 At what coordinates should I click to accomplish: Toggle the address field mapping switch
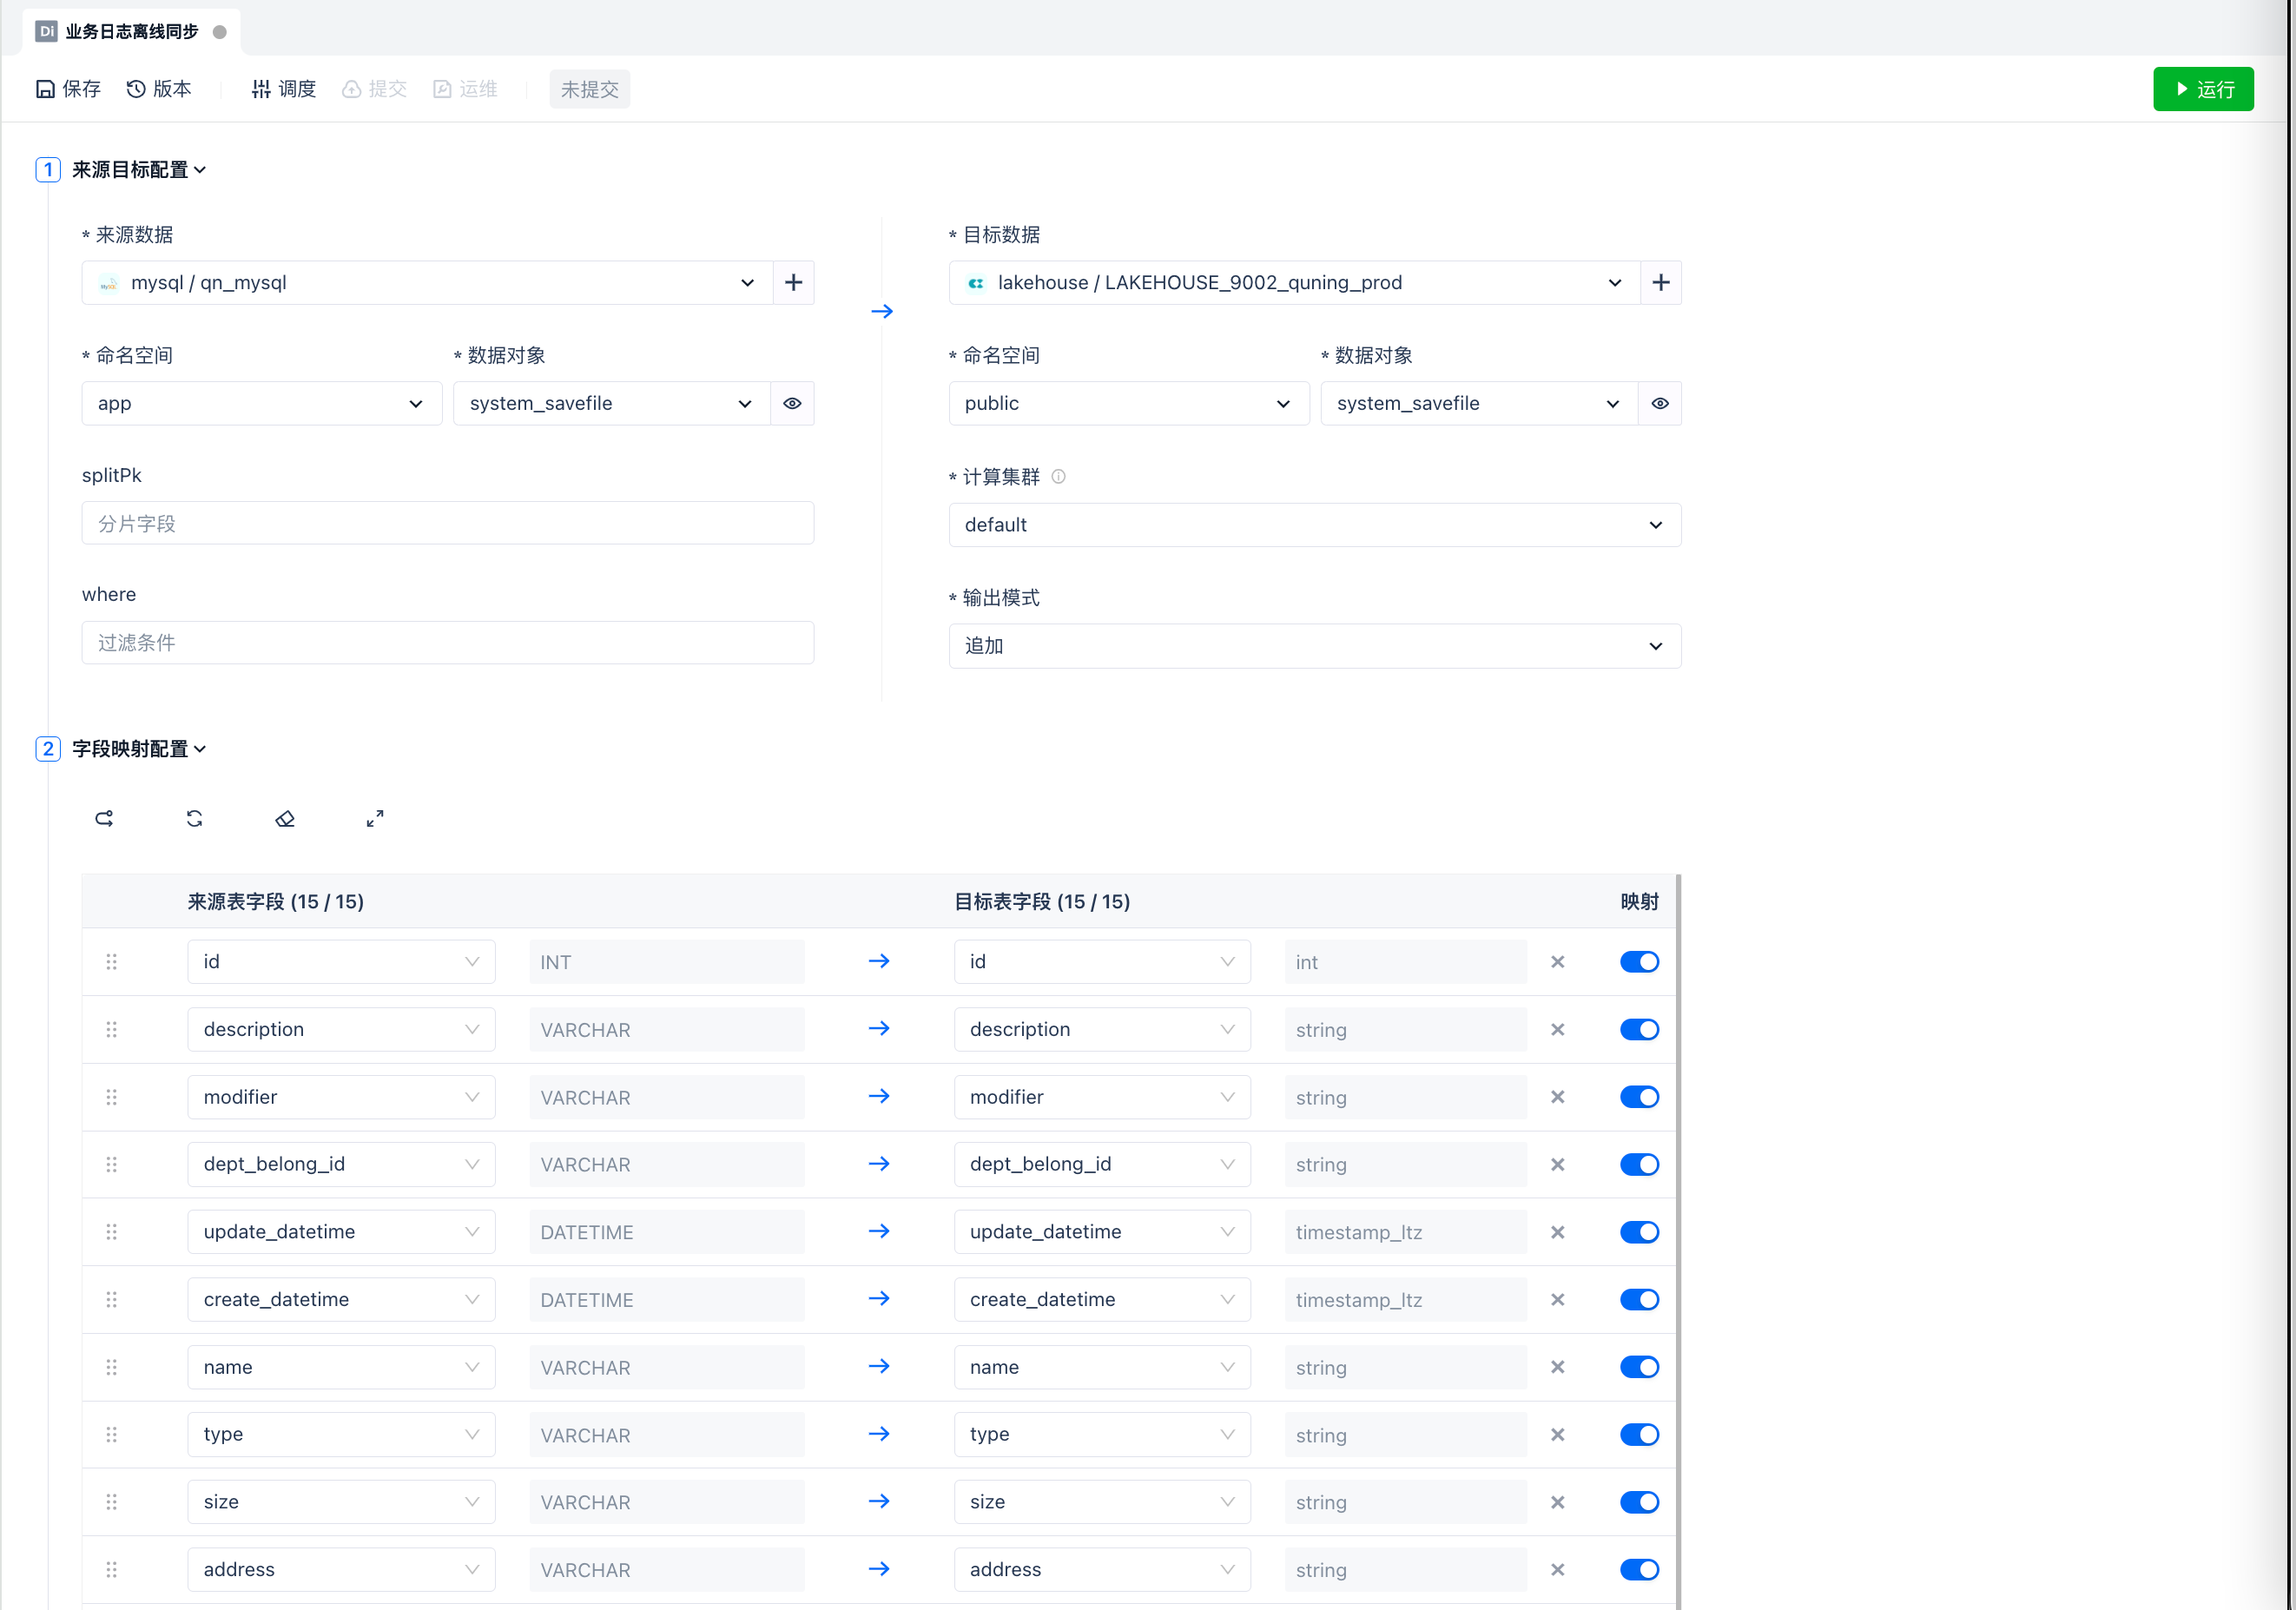click(x=1639, y=1570)
